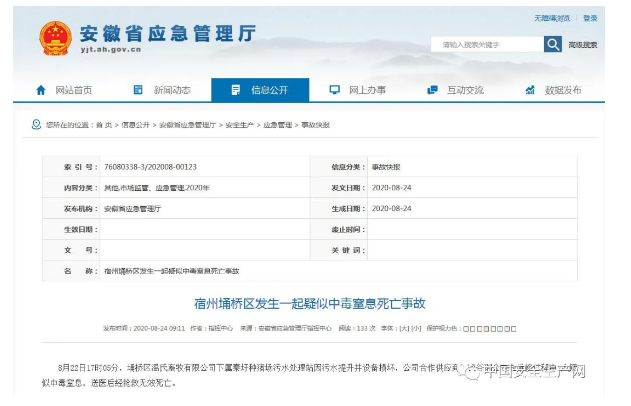631x406 pixels.
Task: Click the document icon beside 信息公开
Action: [235, 90]
